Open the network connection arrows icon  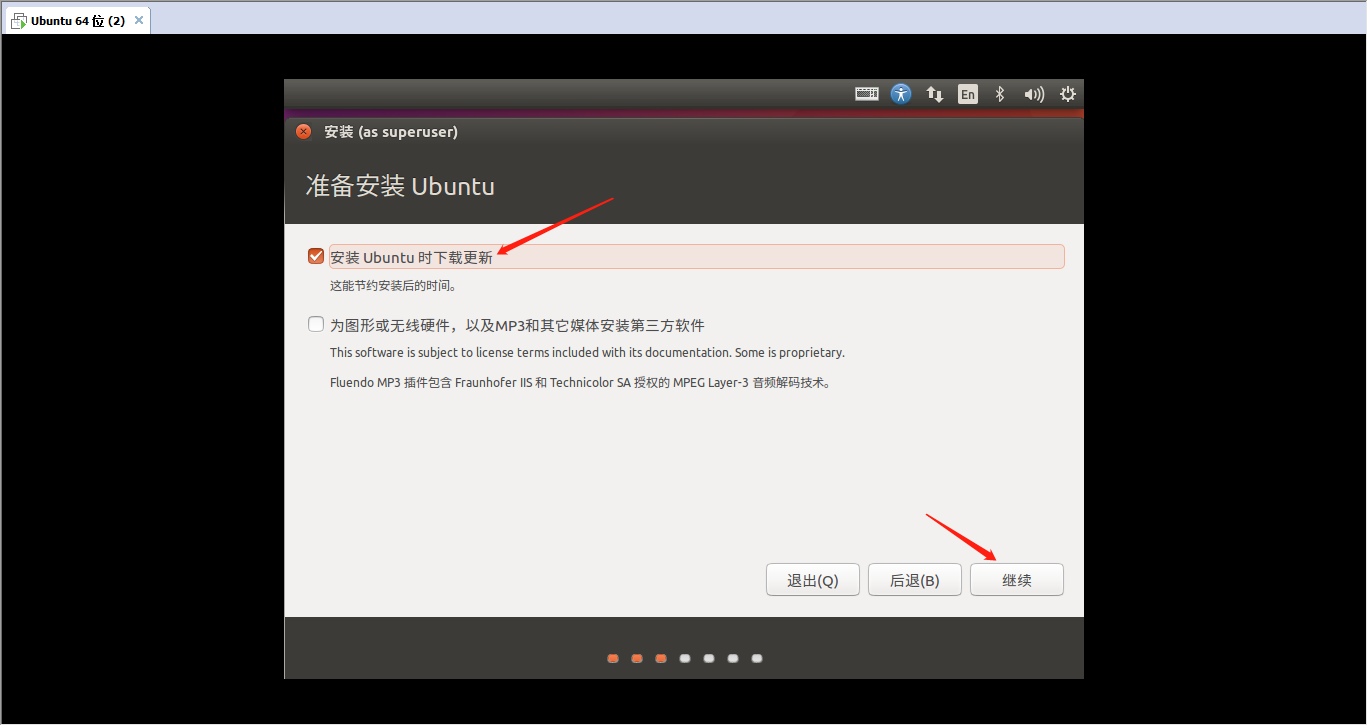[935, 94]
